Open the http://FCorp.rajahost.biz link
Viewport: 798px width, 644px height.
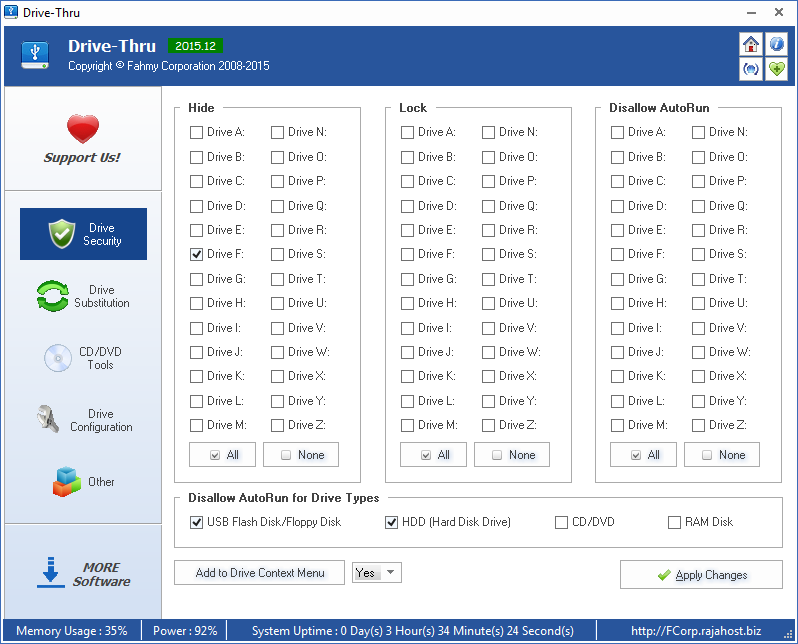coord(696,631)
